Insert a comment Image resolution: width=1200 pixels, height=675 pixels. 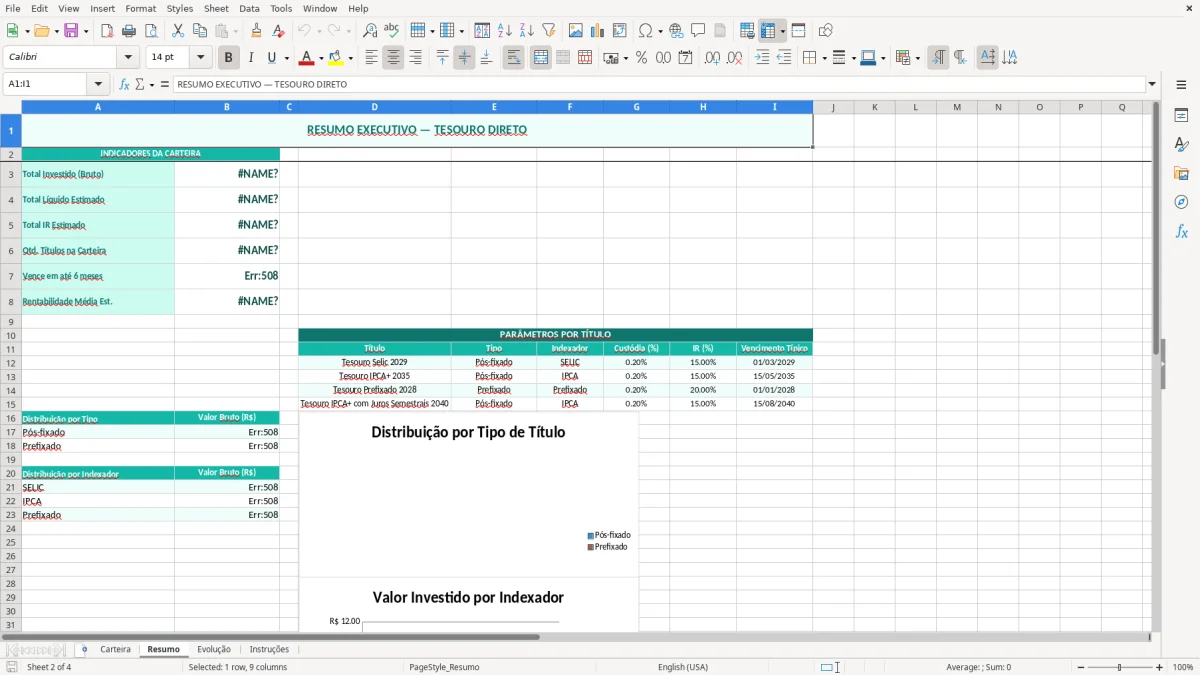coord(698,31)
